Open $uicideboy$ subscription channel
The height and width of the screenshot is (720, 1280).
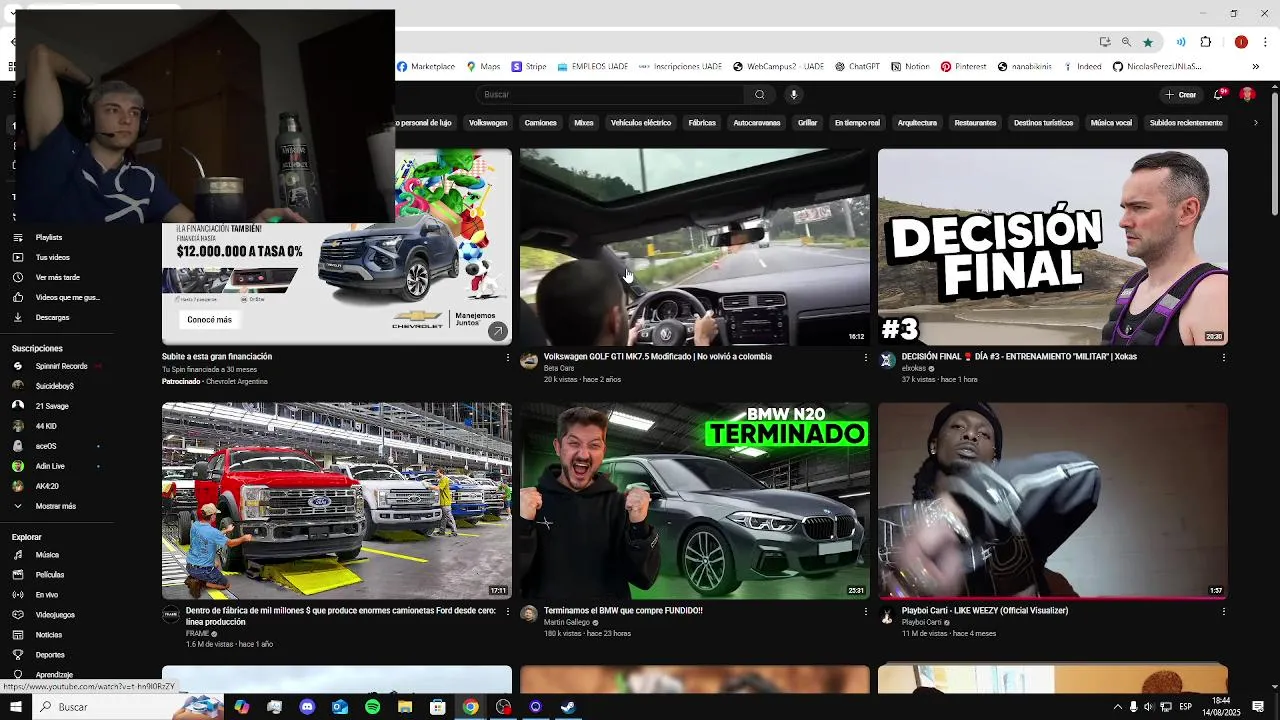click(57, 386)
